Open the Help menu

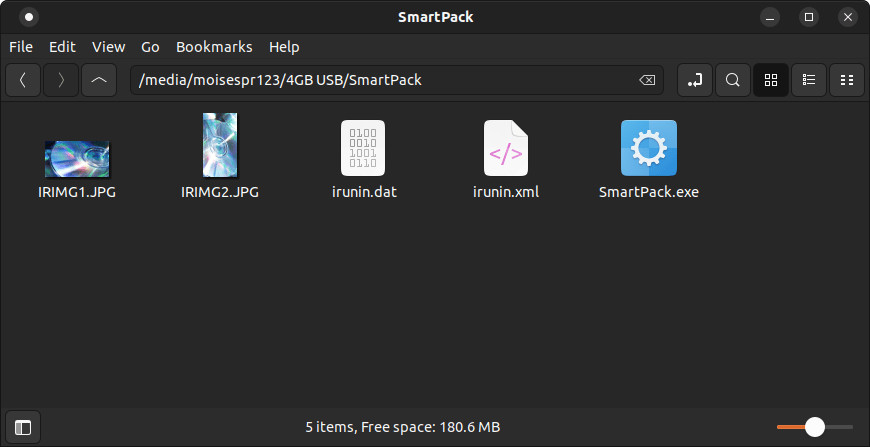click(x=284, y=47)
